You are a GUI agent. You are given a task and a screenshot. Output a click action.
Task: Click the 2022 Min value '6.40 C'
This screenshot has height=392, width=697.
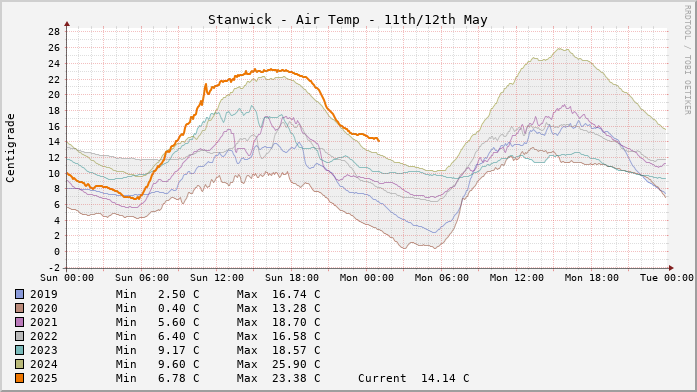(x=179, y=336)
